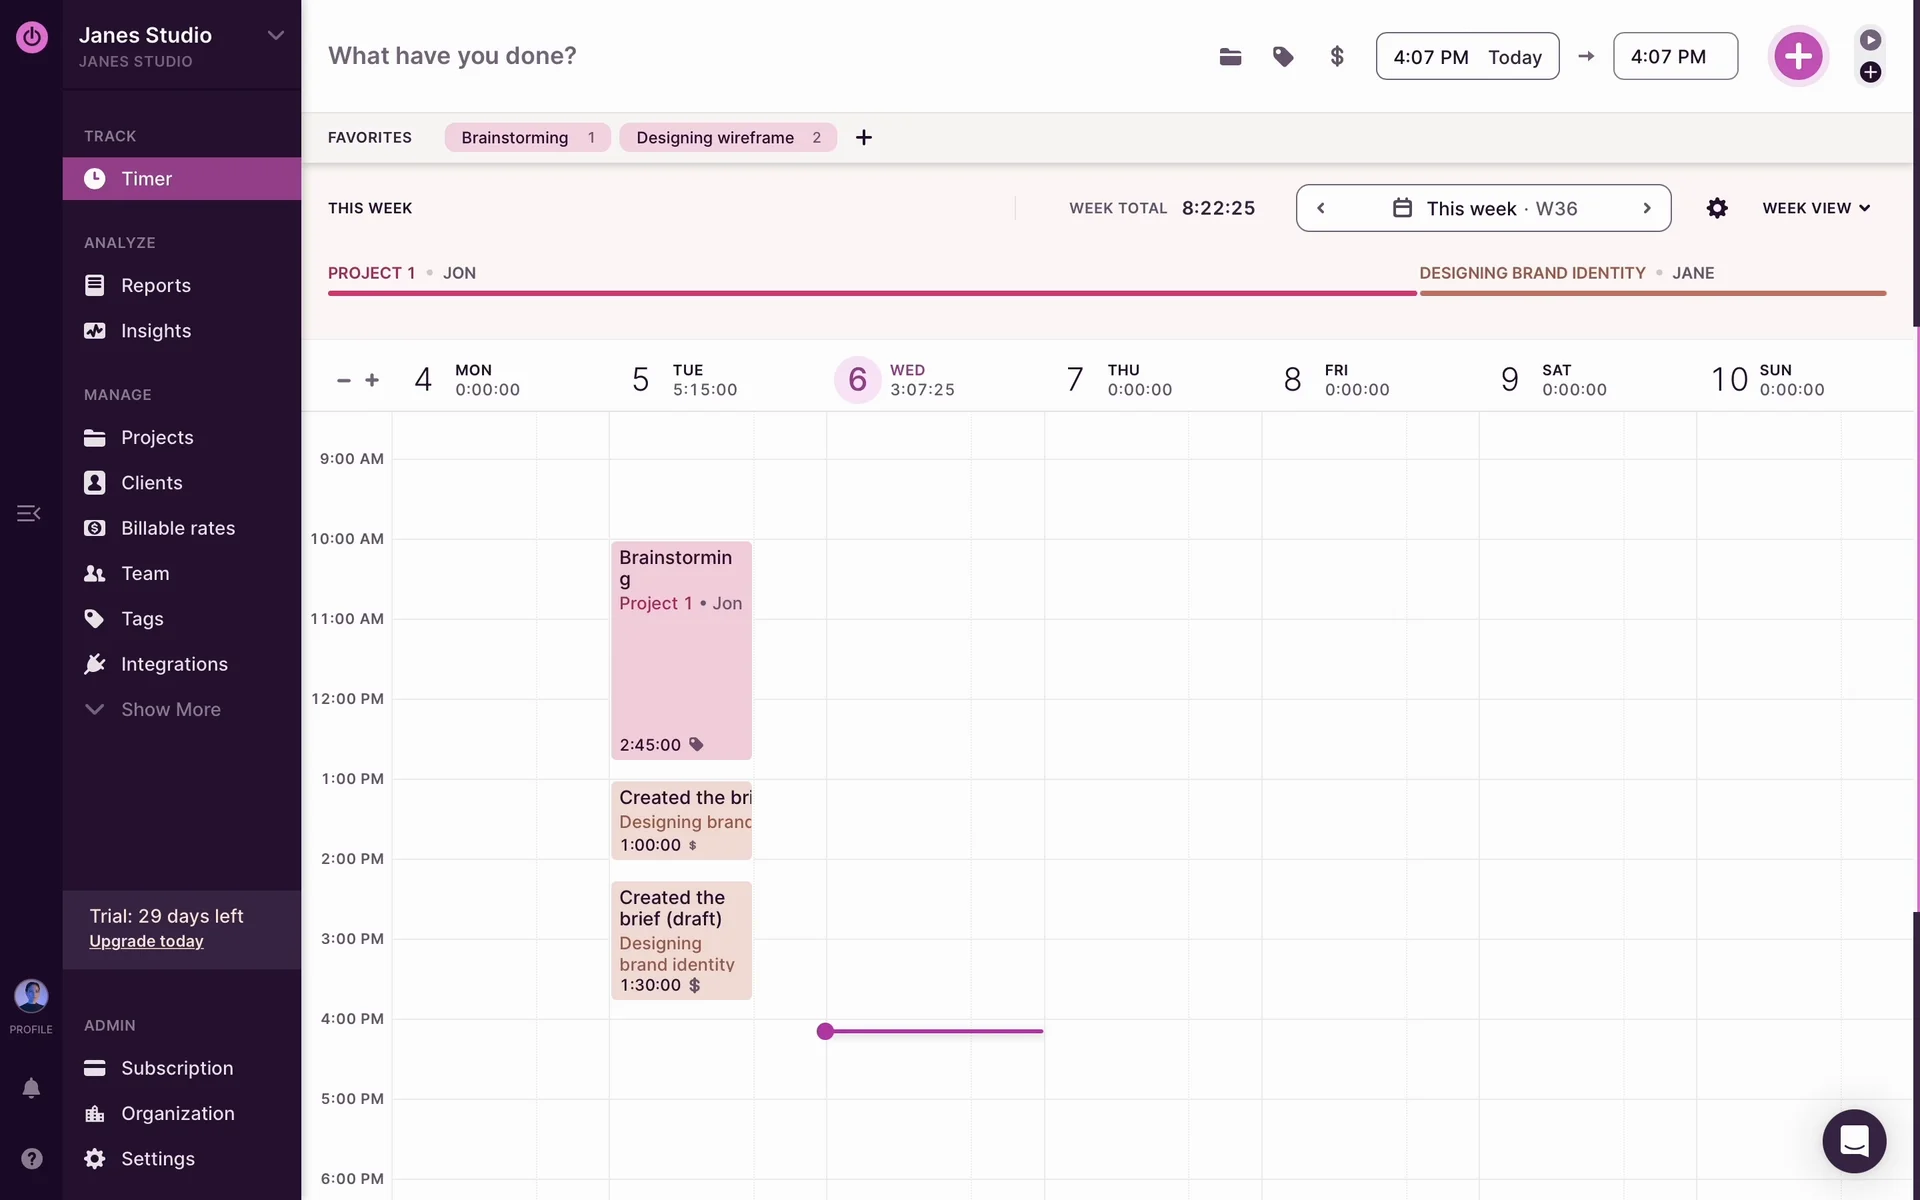Switch to timer play mode icon

(1870, 40)
